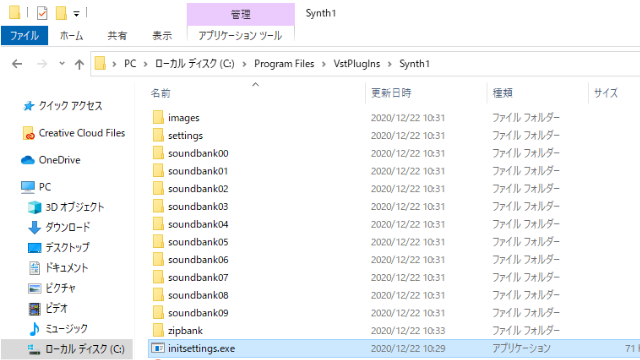640x360 pixels.
Task: Expand the breadcrumb chevron after VstPlugIns
Action: click(x=389, y=64)
